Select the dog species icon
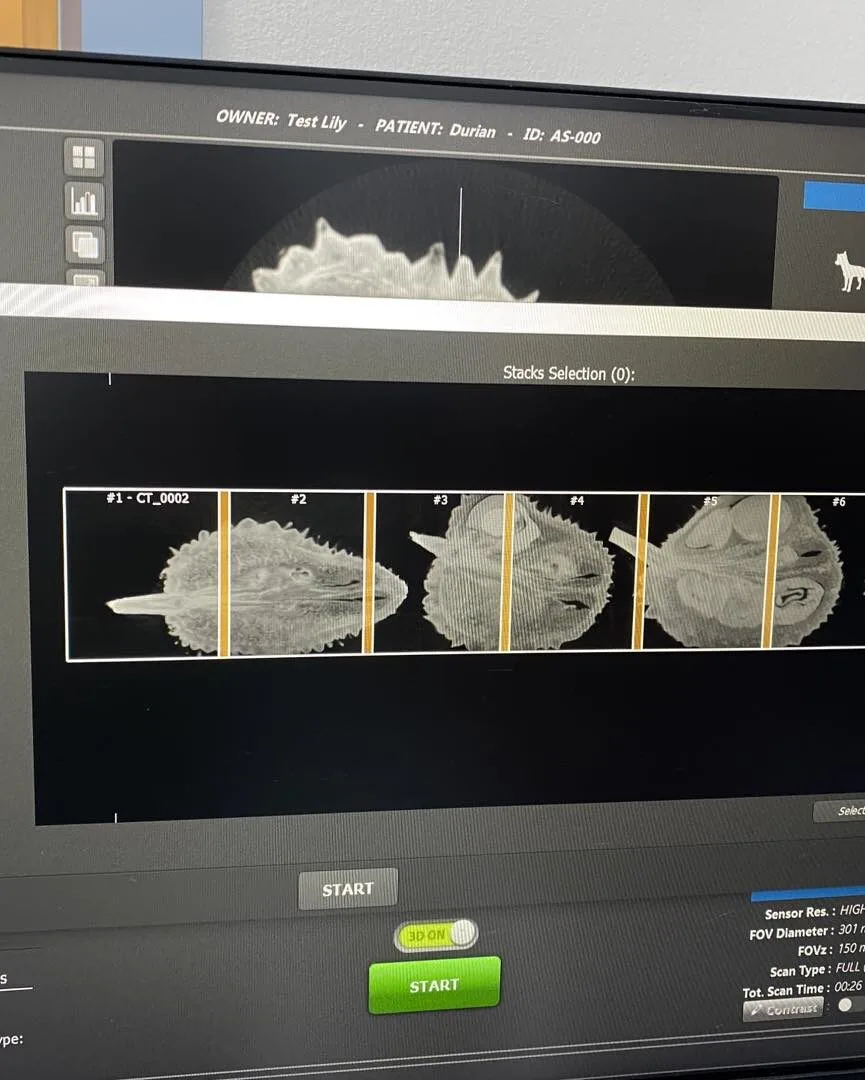 coord(849,272)
